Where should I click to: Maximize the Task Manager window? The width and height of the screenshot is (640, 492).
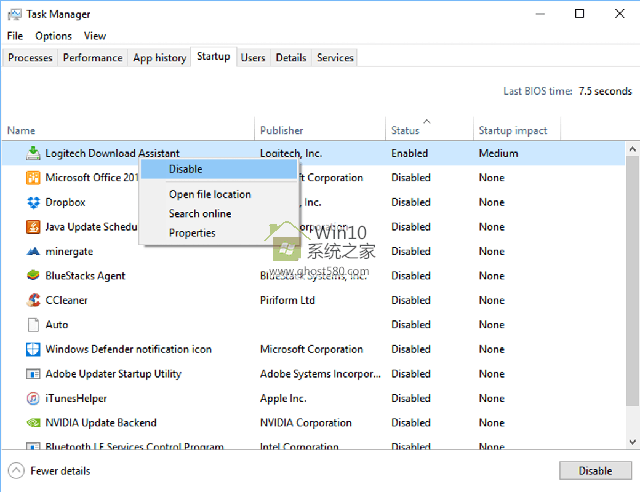(580, 14)
